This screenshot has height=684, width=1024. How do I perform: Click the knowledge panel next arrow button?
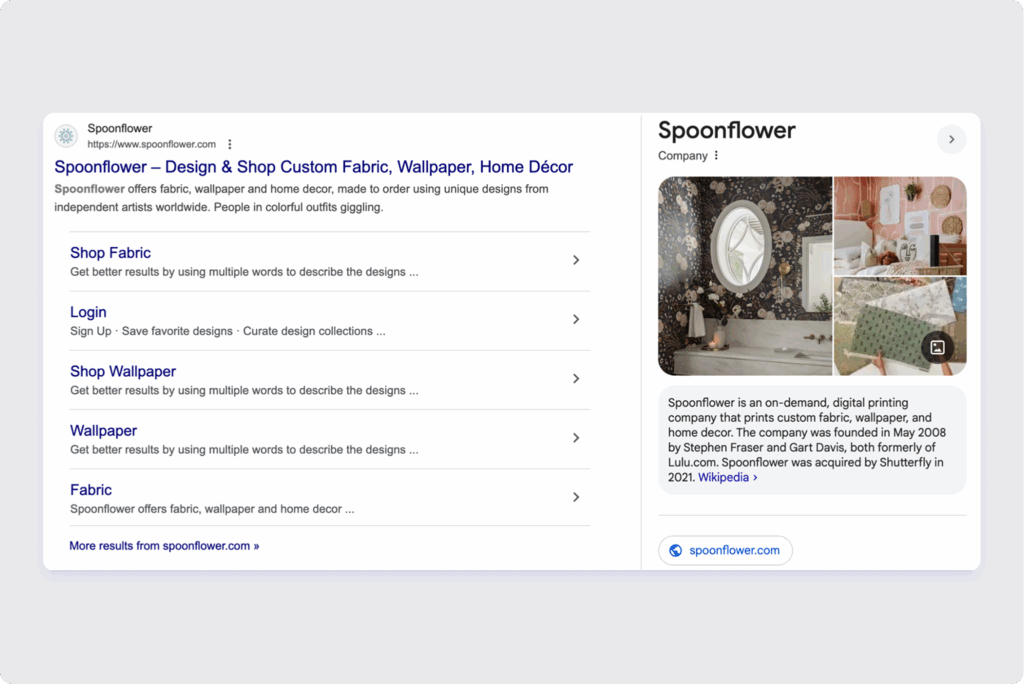(952, 139)
